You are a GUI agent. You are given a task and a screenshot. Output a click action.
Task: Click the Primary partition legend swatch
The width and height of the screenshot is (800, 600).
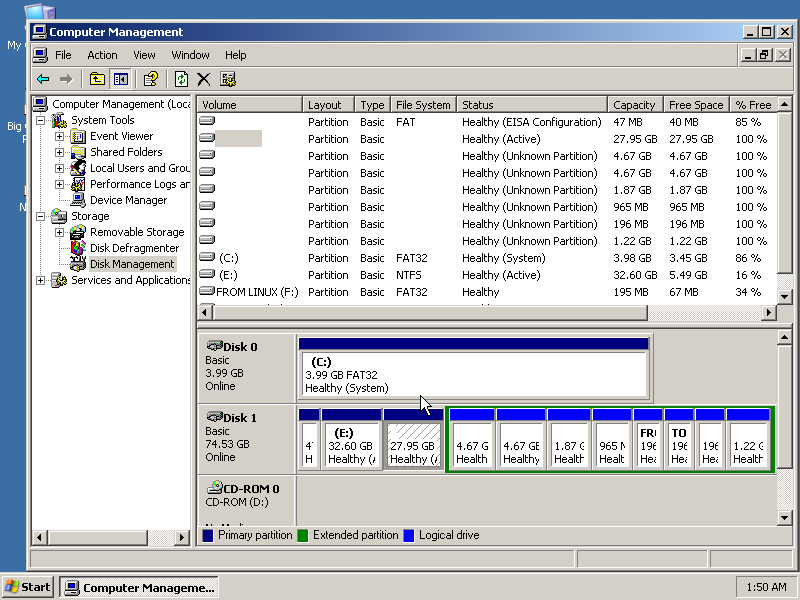pos(208,536)
